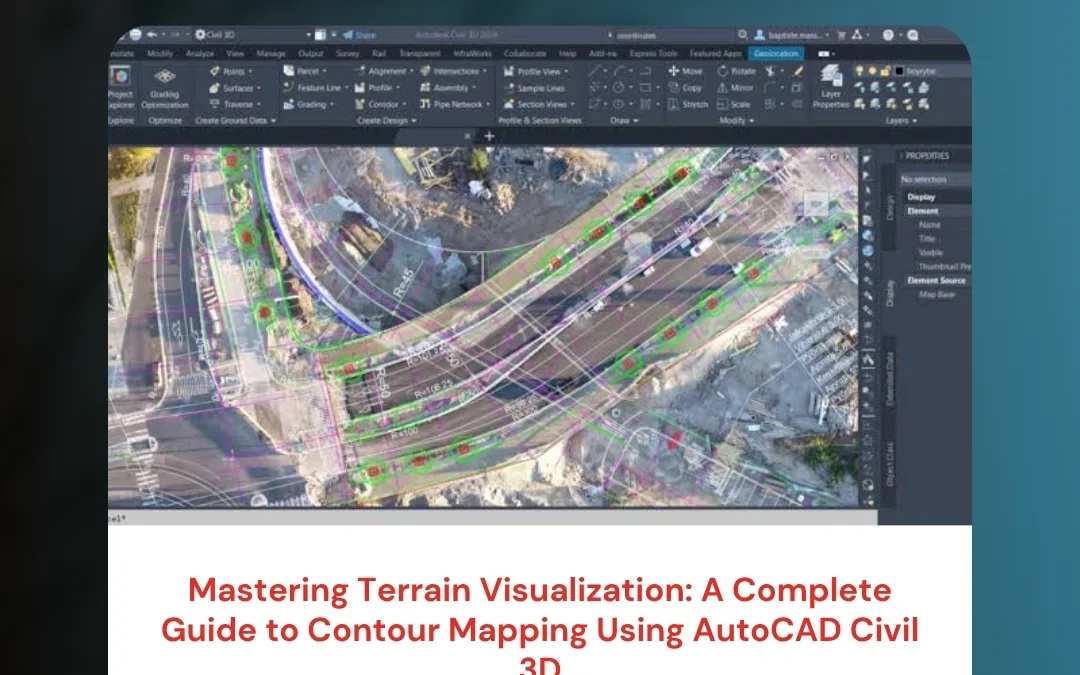Select the Stretch tool
The width and height of the screenshot is (1080, 675).
coord(687,104)
